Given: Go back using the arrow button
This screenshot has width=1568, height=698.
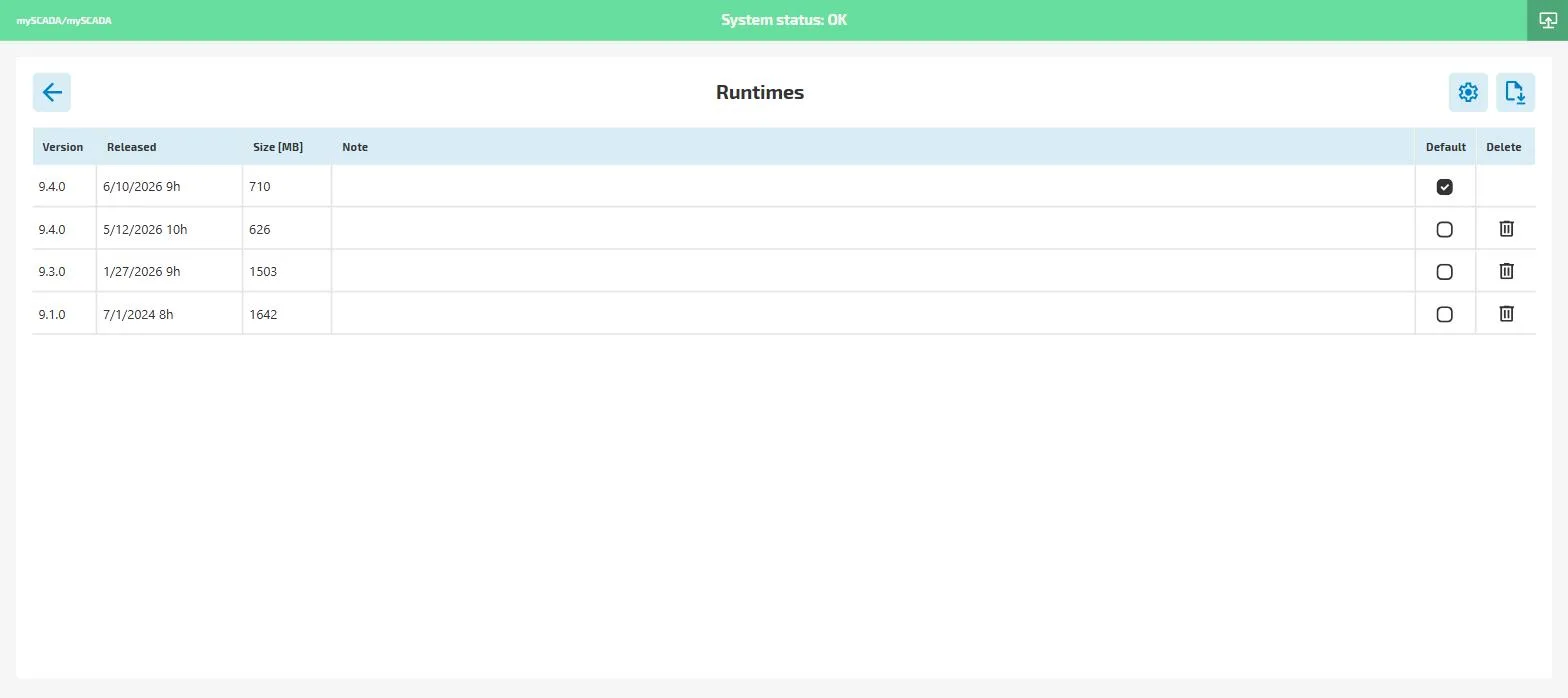Looking at the screenshot, I should point(52,92).
